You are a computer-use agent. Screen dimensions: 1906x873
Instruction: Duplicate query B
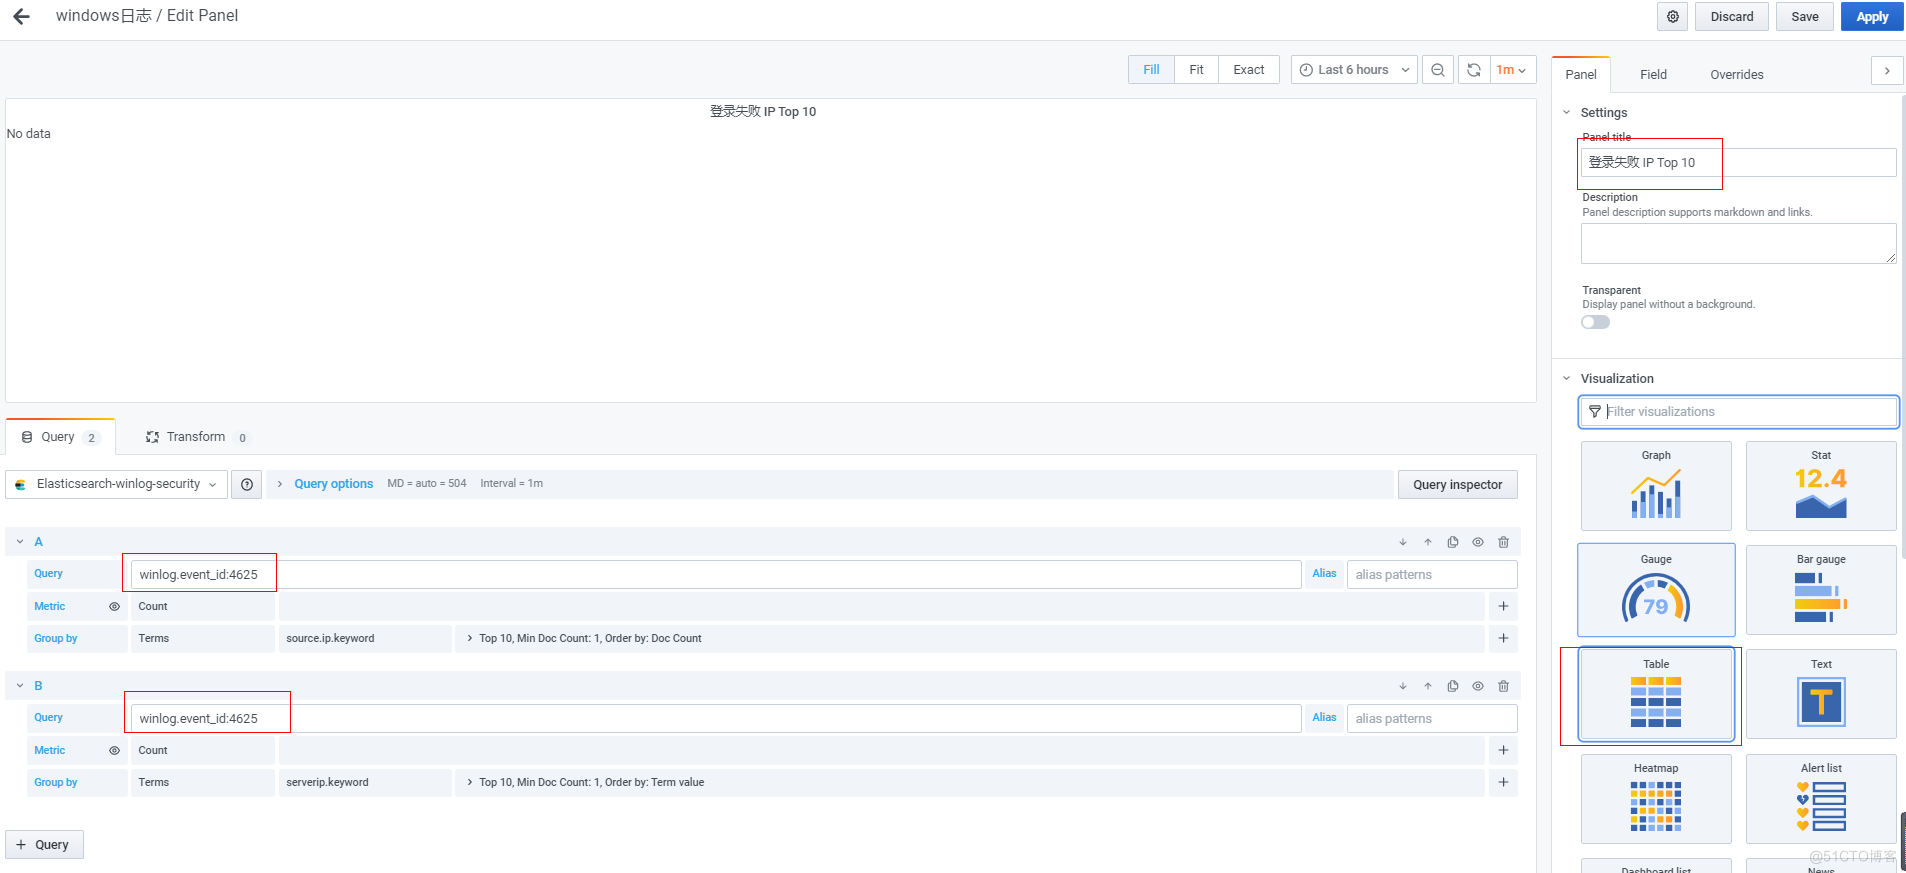pyautogui.click(x=1453, y=686)
